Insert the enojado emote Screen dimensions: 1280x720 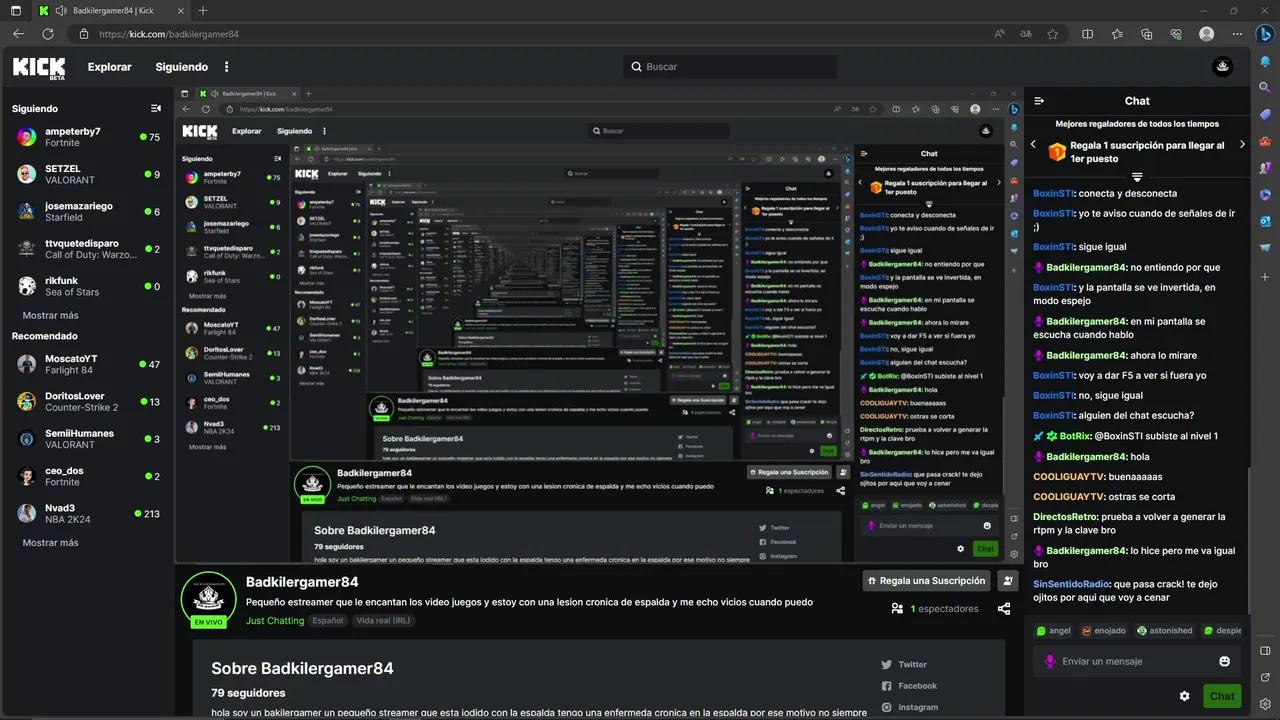[1104, 631]
